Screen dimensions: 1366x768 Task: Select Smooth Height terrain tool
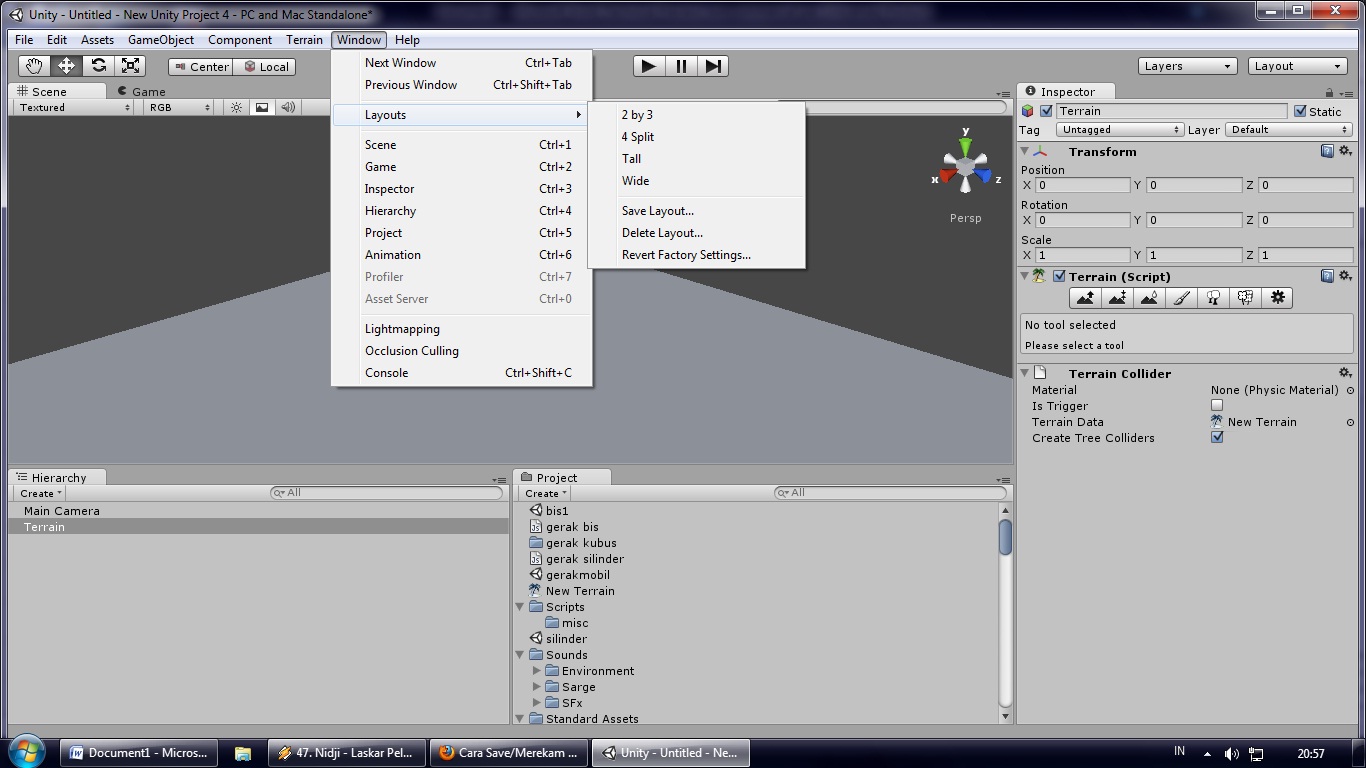point(1149,298)
